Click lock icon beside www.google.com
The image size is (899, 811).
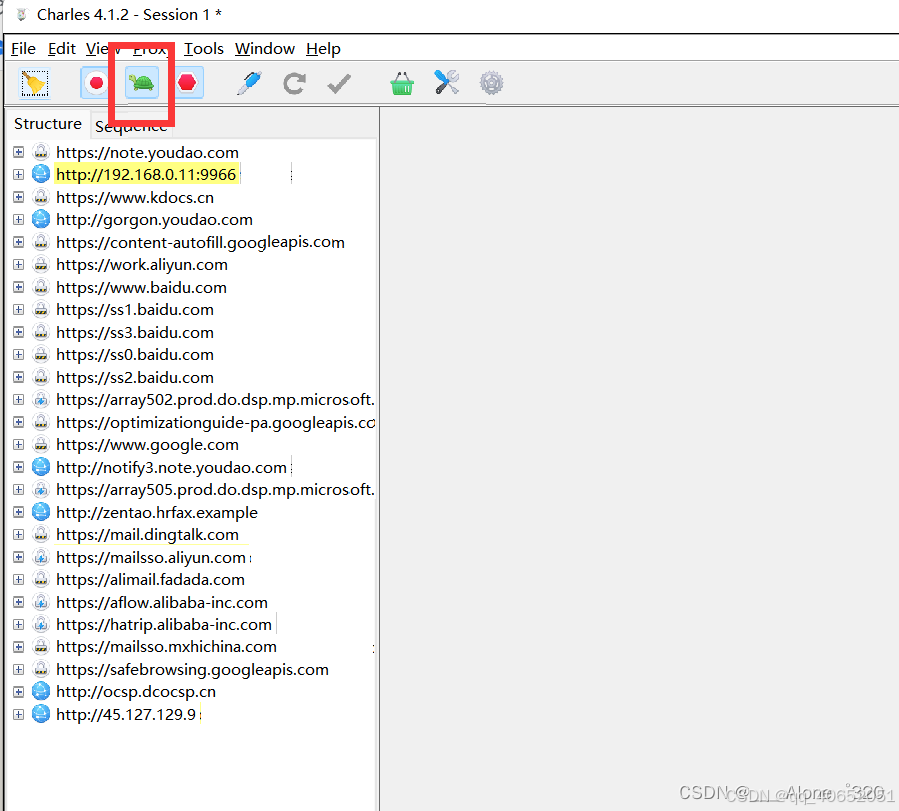click(41, 444)
